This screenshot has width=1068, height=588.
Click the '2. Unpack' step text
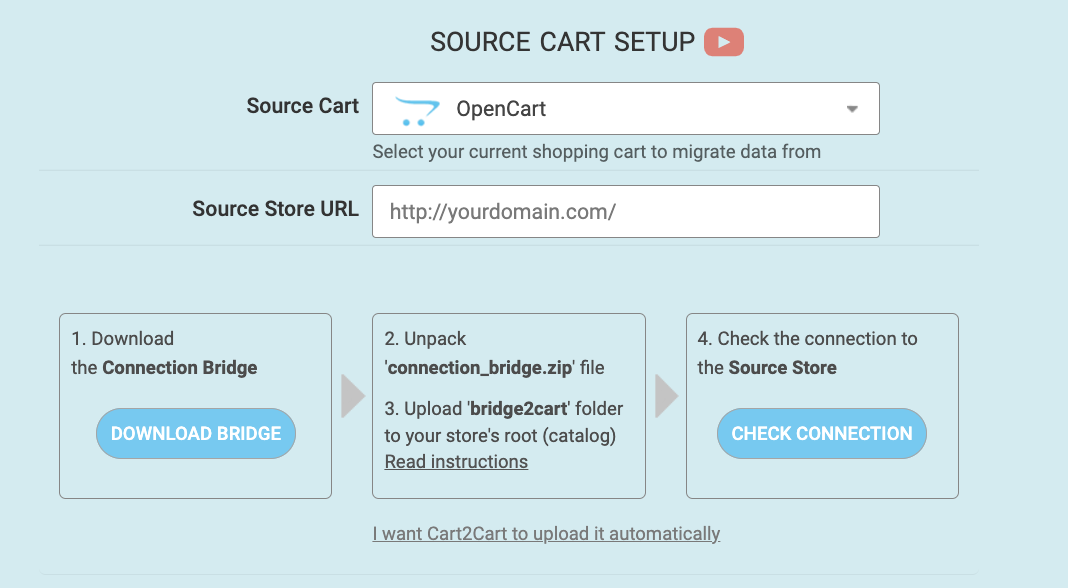click(x=426, y=339)
